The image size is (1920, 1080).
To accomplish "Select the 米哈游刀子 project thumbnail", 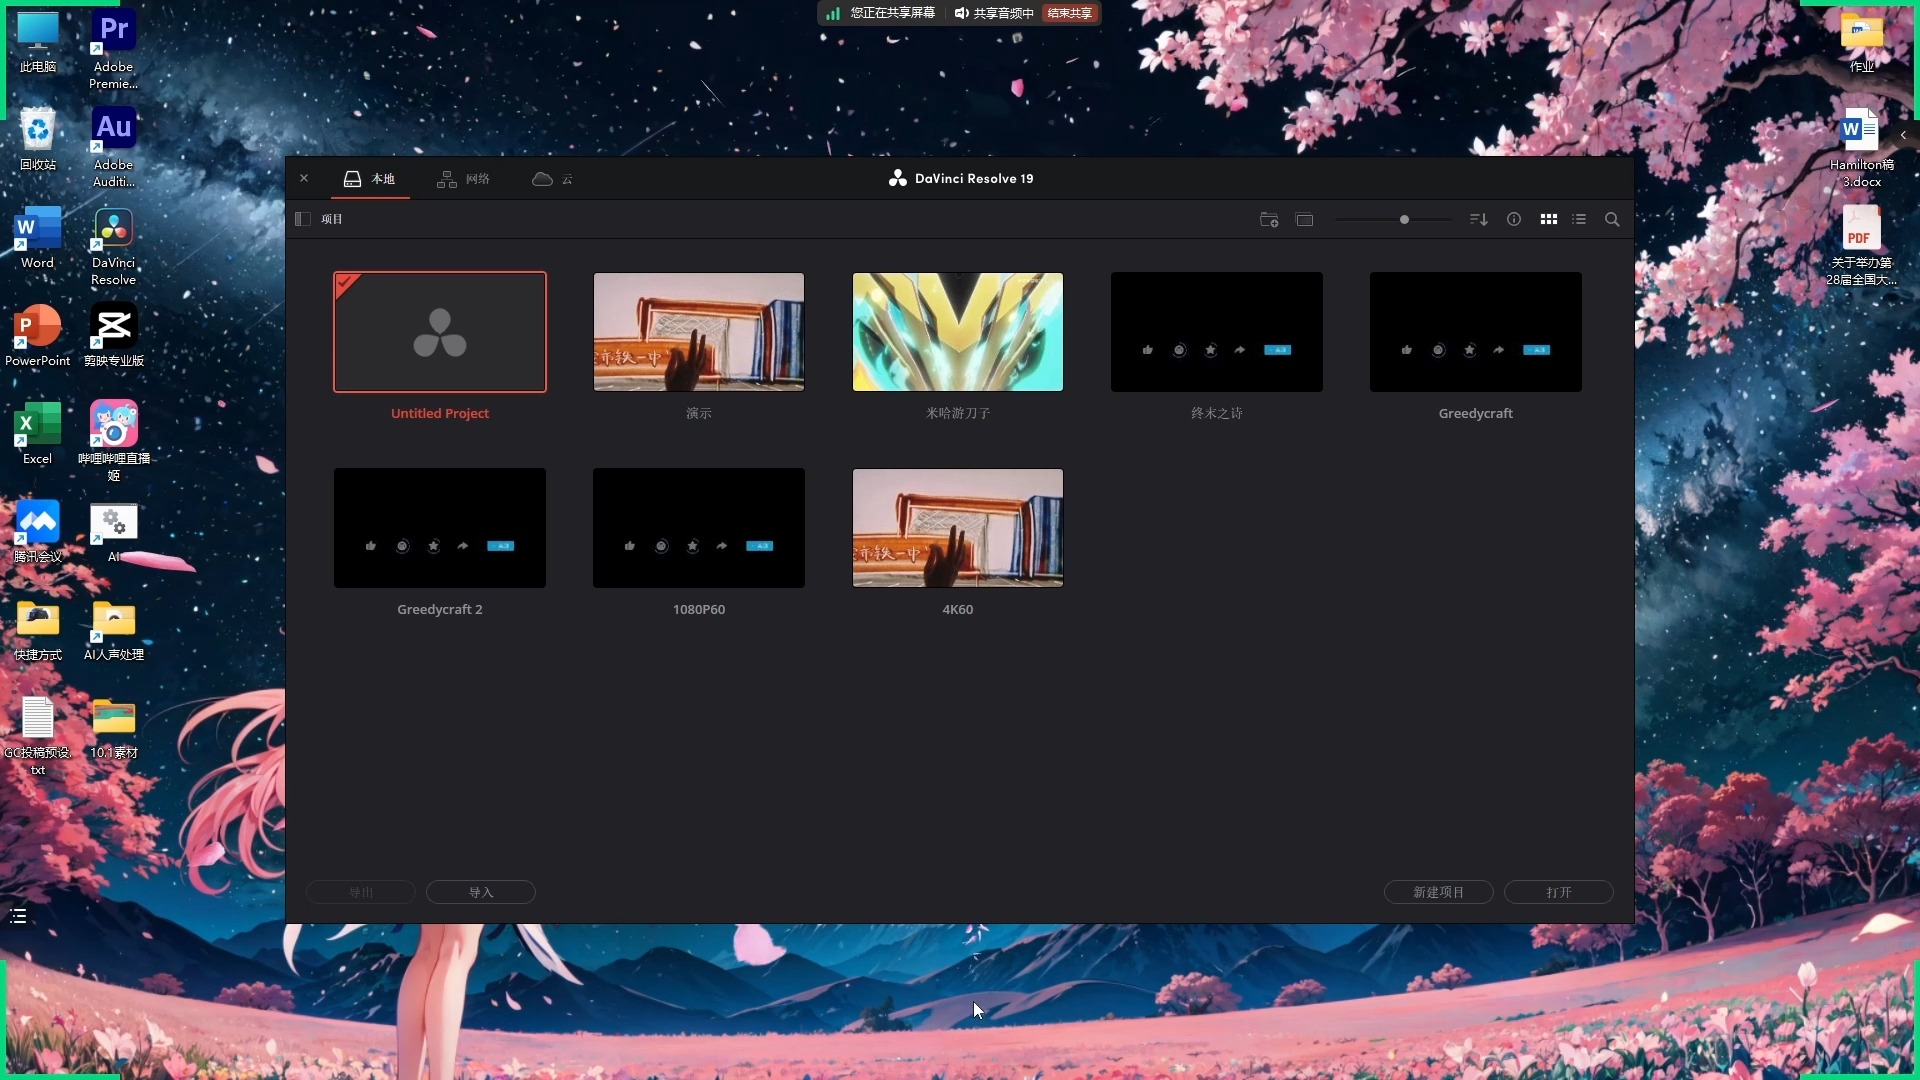I will click(957, 332).
